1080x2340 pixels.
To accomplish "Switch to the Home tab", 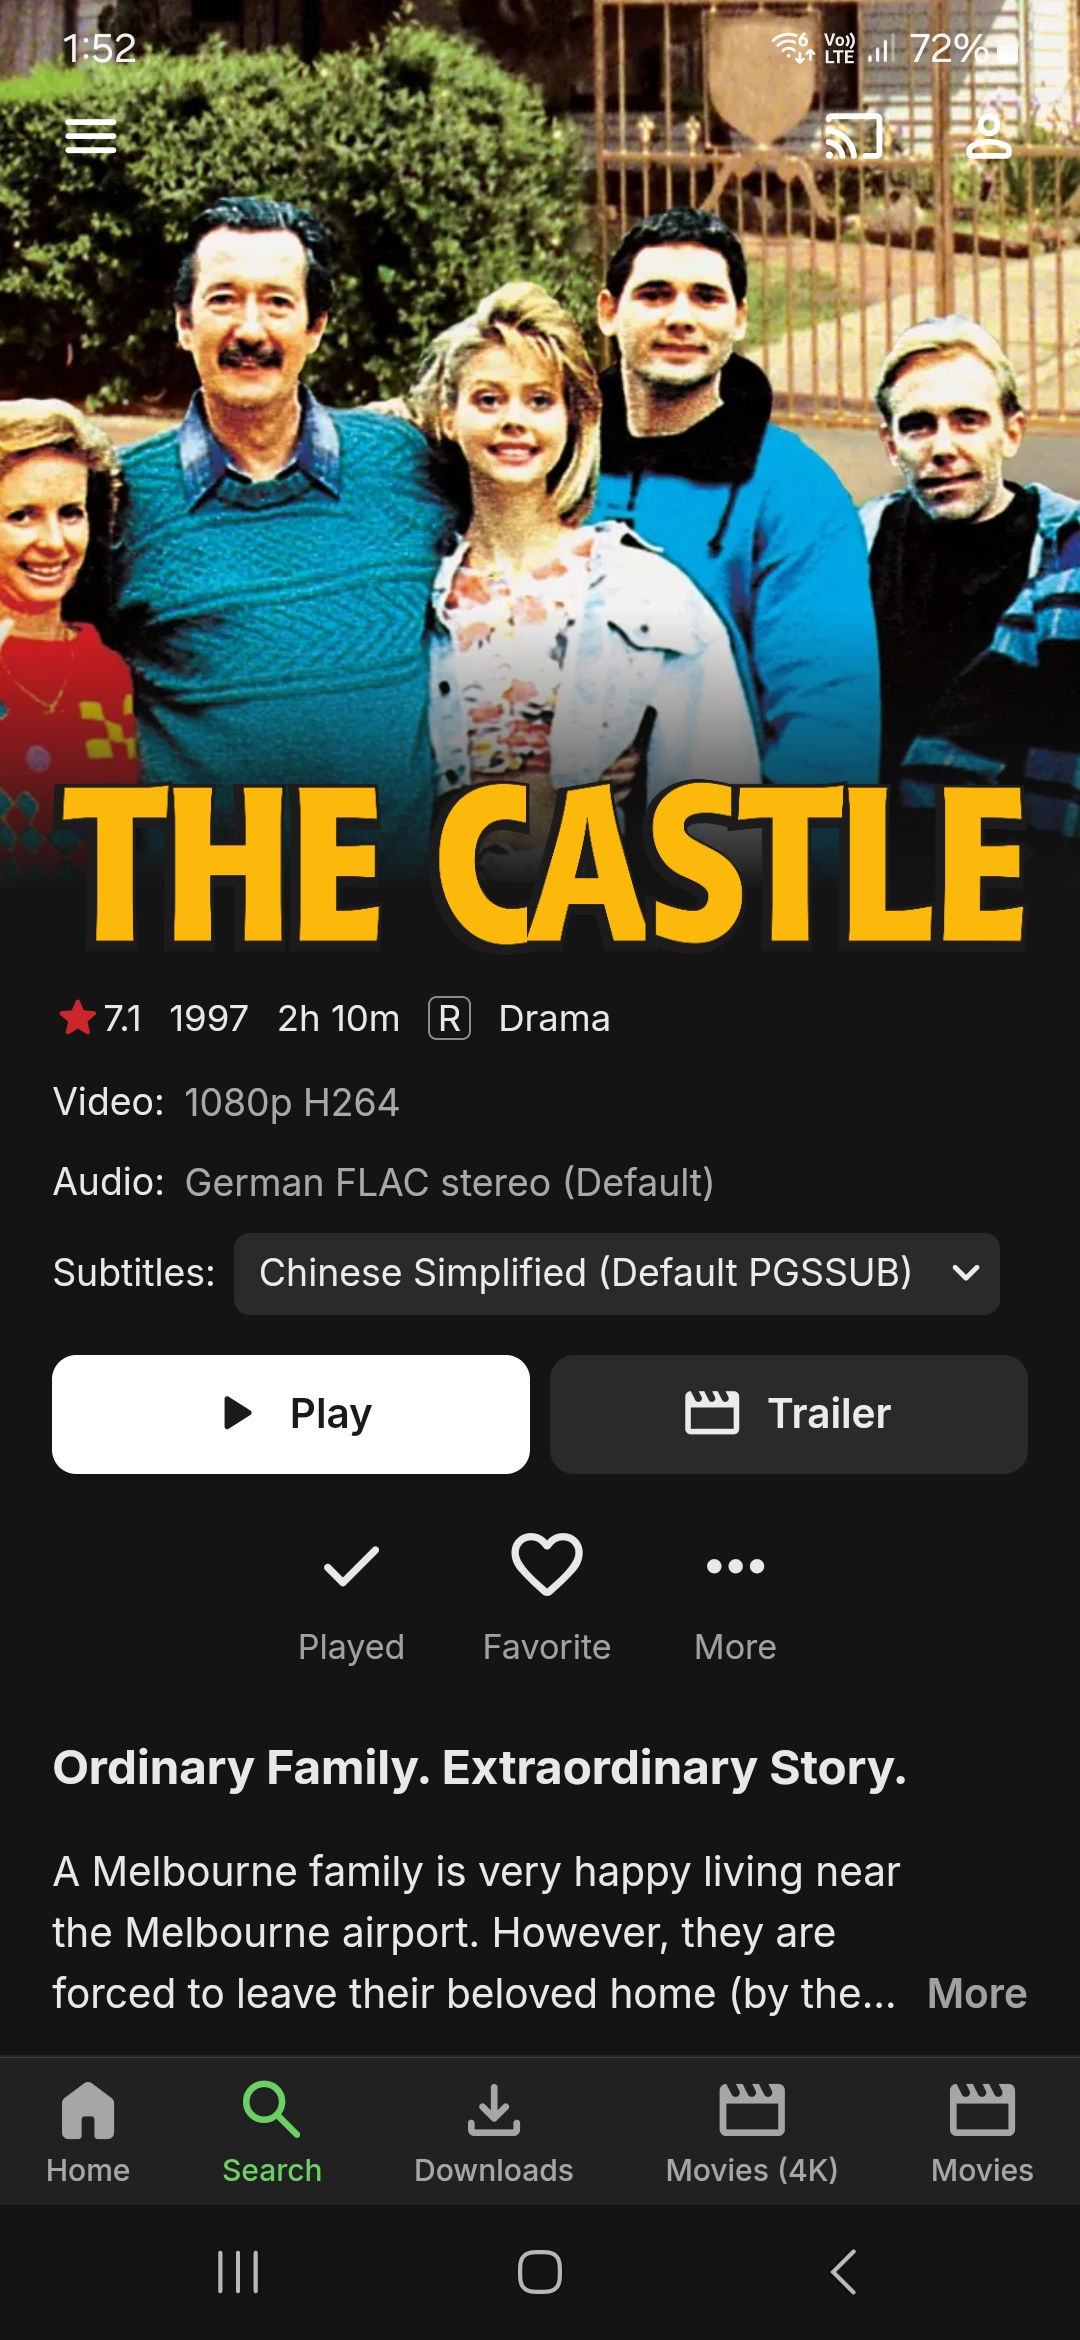I will [88, 2132].
